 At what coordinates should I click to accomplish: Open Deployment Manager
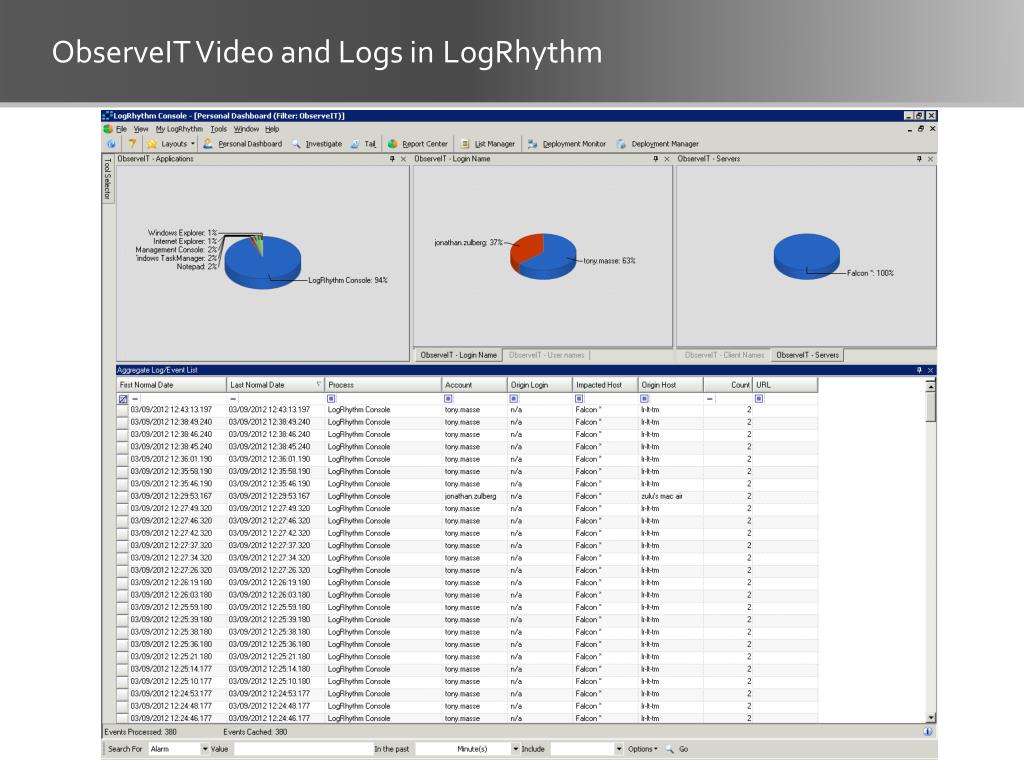658,144
